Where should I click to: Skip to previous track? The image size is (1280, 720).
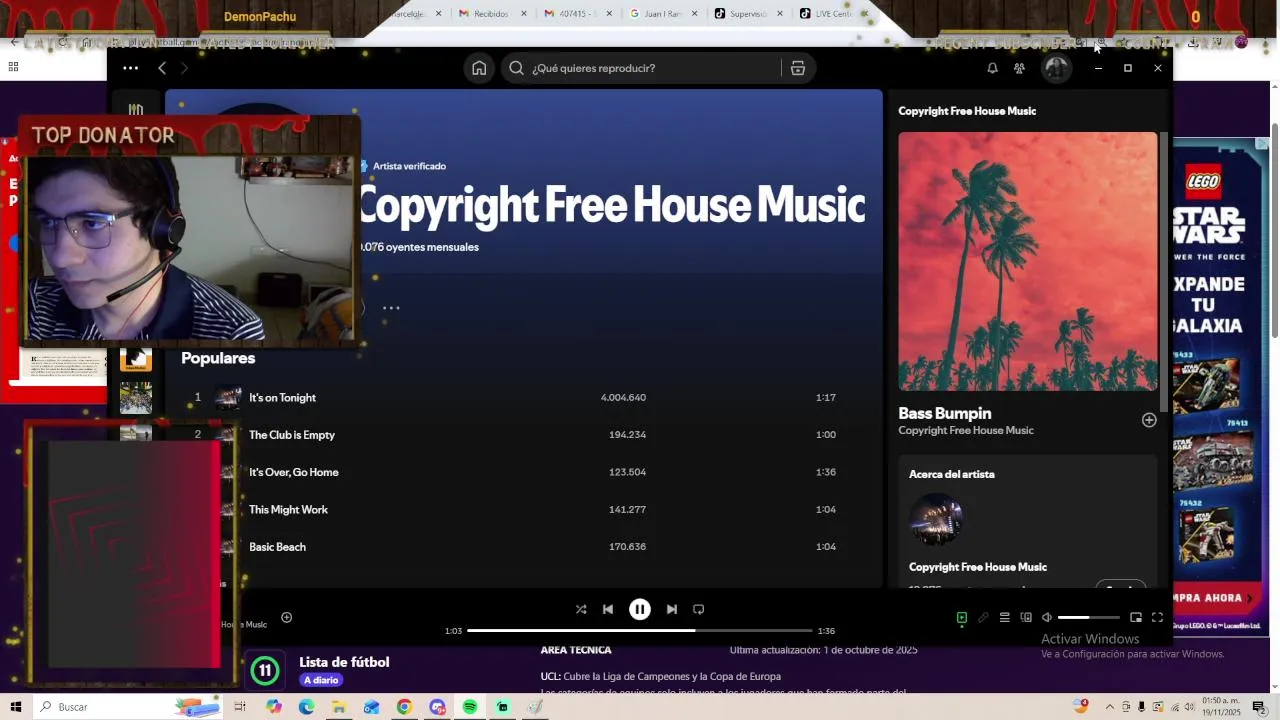click(x=607, y=609)
